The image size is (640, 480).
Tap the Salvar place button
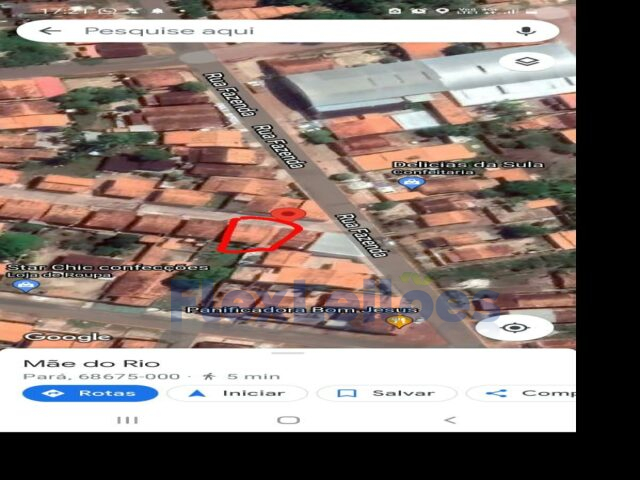pos(387,393)
